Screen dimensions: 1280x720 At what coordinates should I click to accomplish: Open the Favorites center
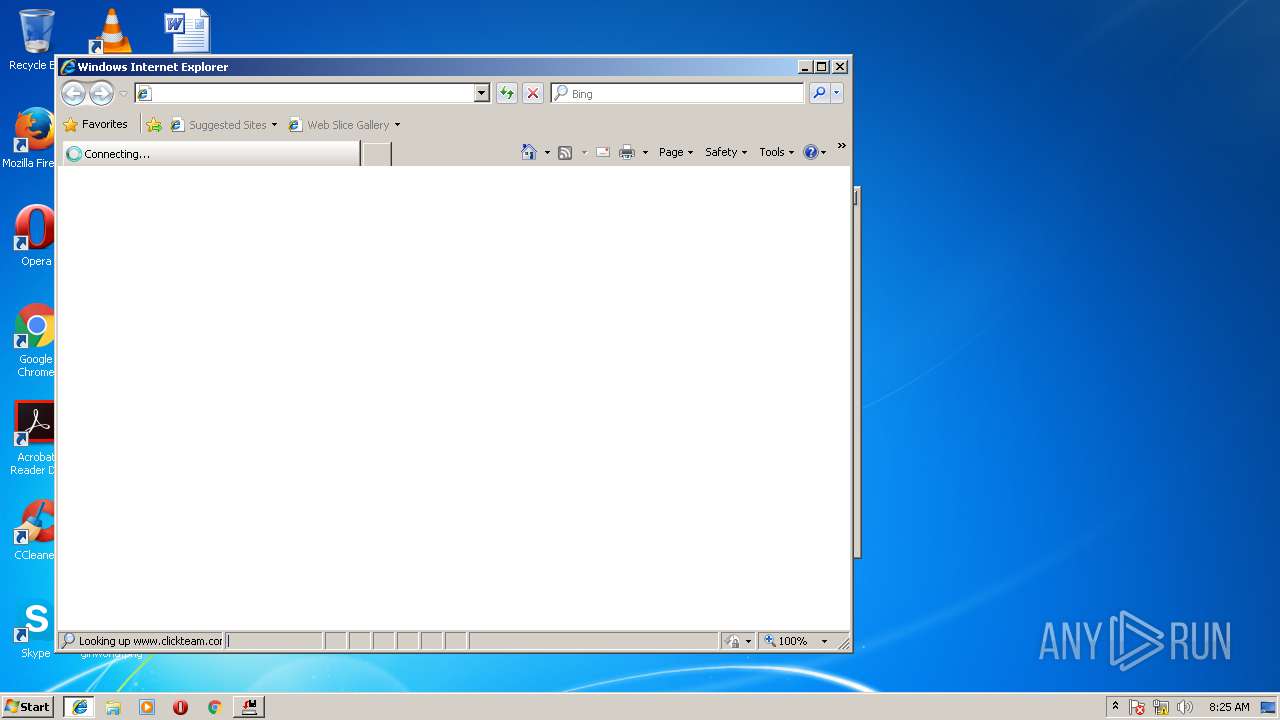coord(96,125)
